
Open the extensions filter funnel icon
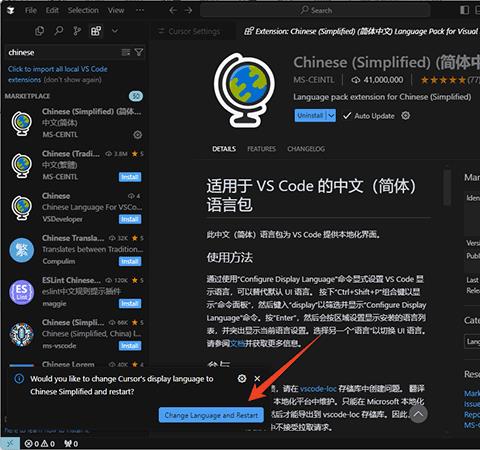(139, 52)
